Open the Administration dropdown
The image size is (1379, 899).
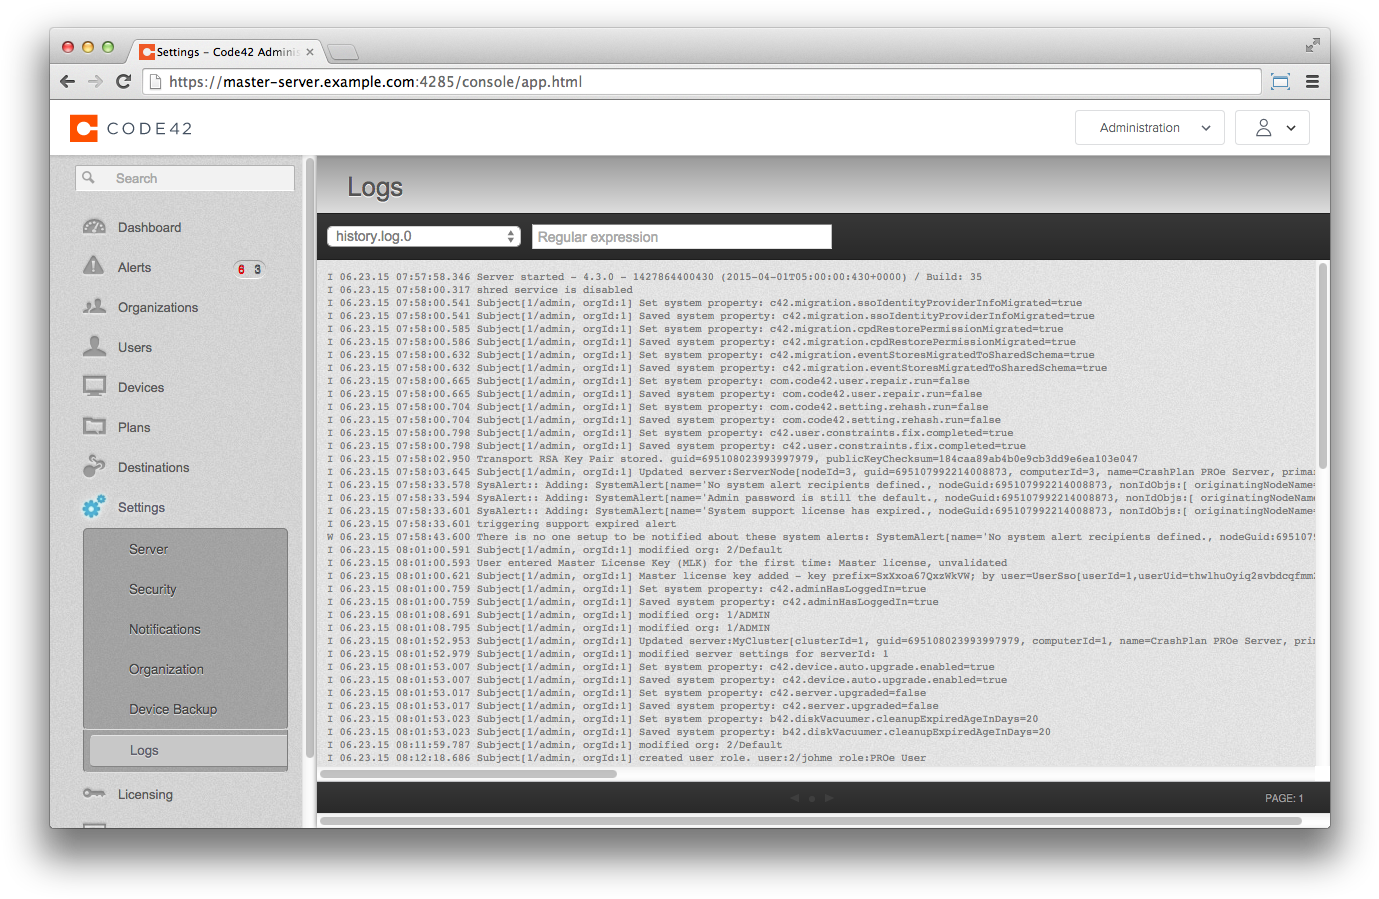click(x=1148, y=127)
